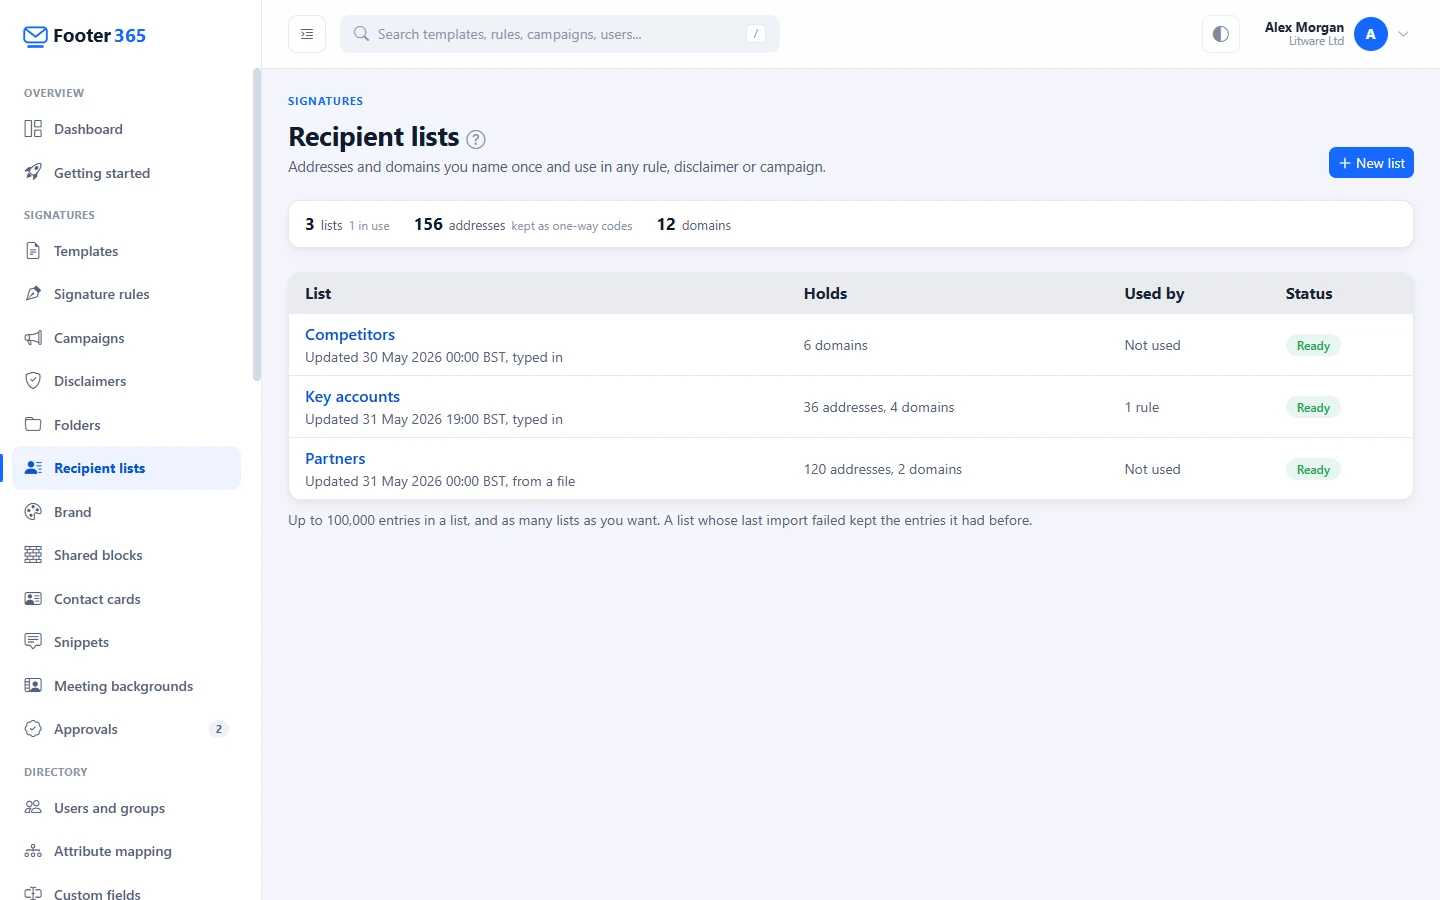Click the Campaigns megaphone icon
The height and width of the screenshot is (900, 1440).
tap(33, 338)
